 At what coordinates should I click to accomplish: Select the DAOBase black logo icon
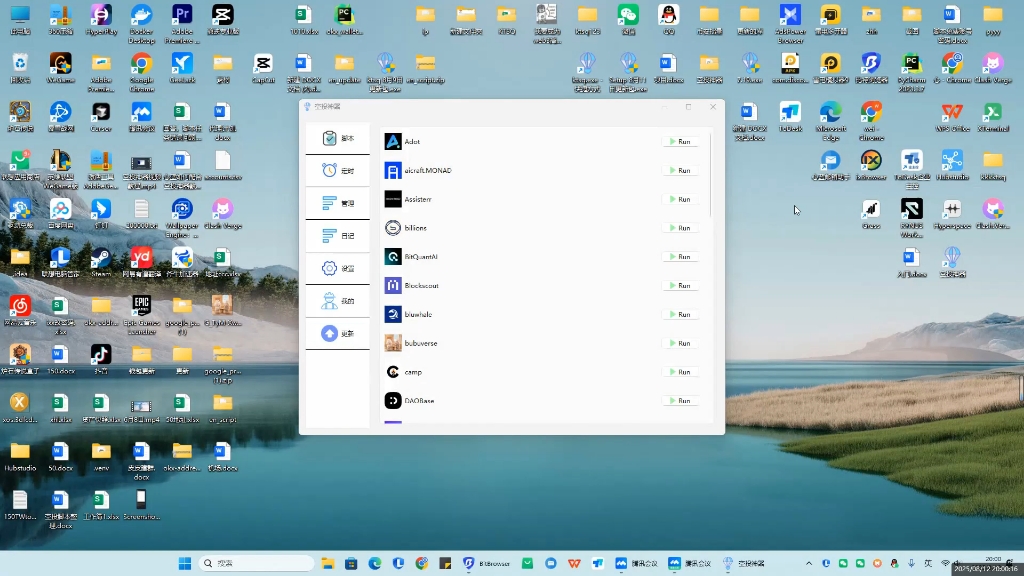(x=392, y=400)
